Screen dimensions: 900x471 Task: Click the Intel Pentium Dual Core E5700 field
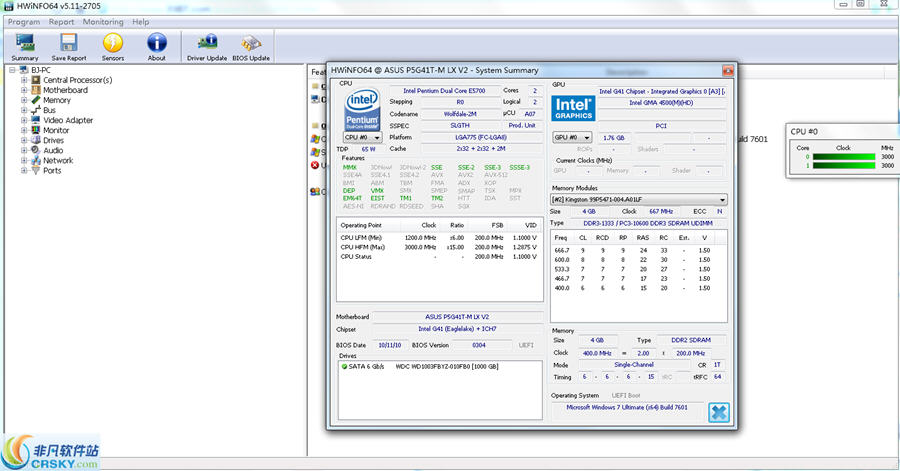click(x=444, y=91)
